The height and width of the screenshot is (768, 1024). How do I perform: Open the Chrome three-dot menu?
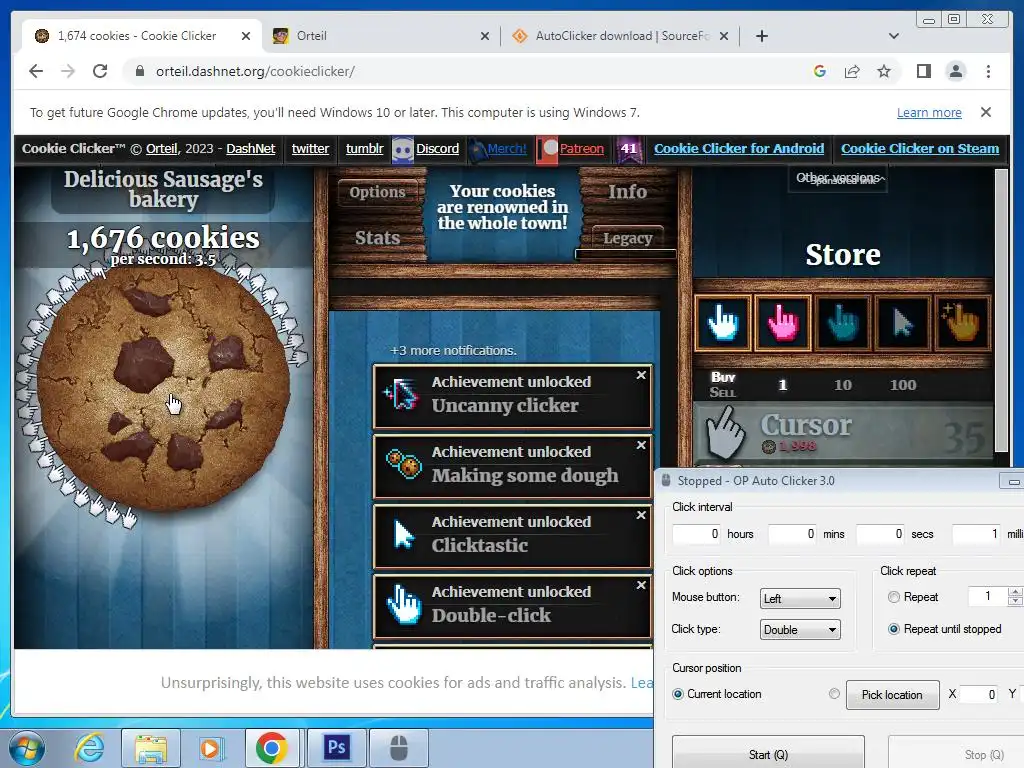click(x=988, y=71)
